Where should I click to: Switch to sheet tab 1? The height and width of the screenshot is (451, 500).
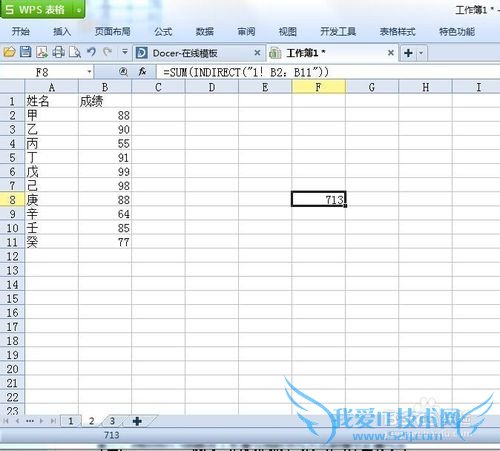click(x=70, y=421)
